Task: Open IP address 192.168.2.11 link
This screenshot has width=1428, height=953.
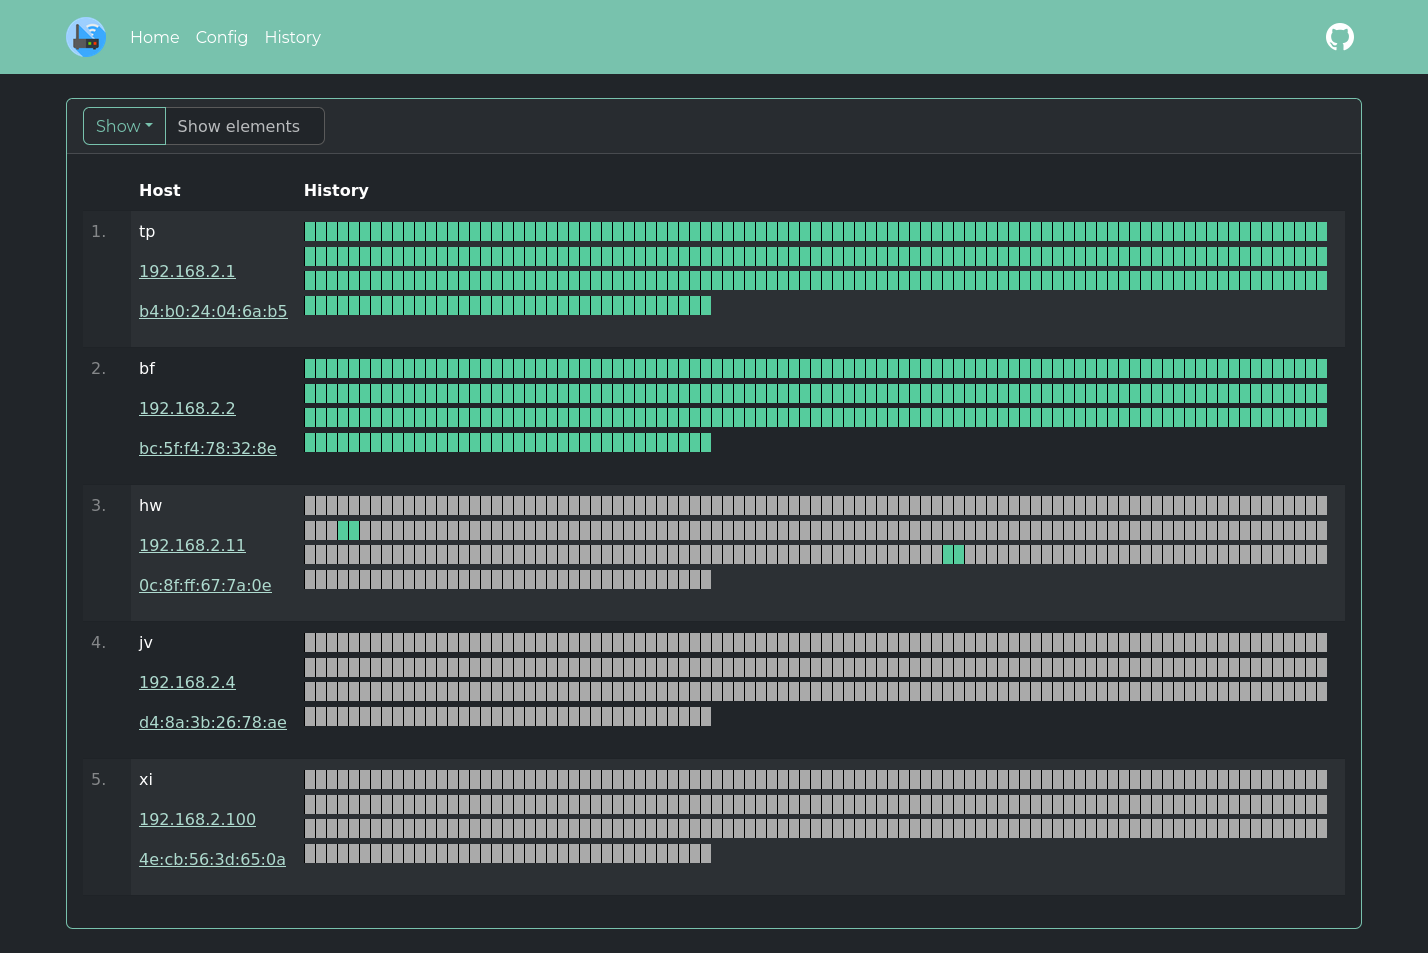Action: pyautogui.click(x=192, y=545)
